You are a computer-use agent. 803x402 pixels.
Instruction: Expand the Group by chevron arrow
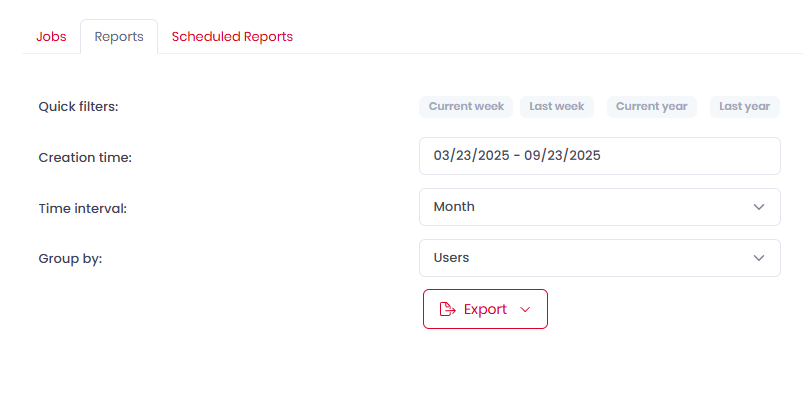tap(757, 258)
